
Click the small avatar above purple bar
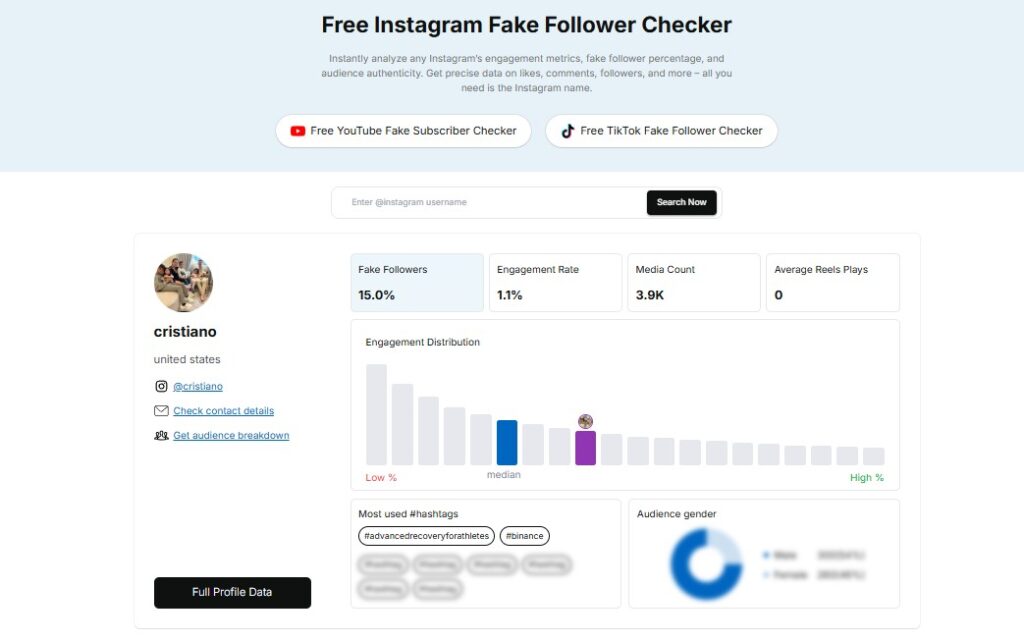click(586, 421)
